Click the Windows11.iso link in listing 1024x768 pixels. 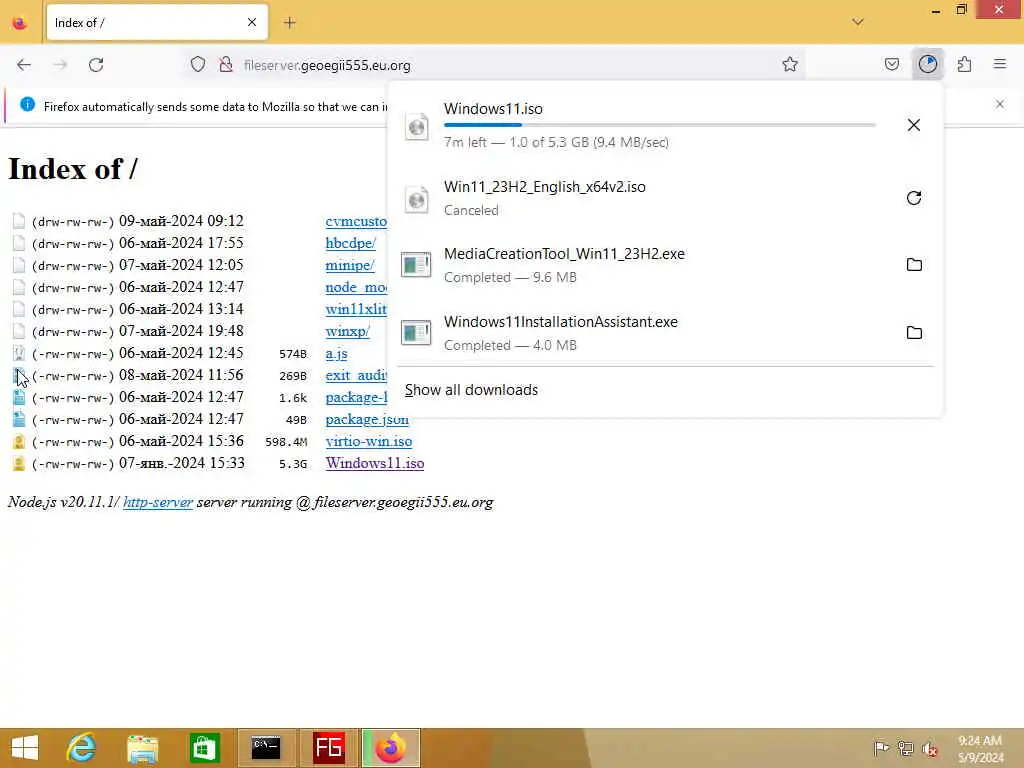pyautogui.click(x=375, y=463)
